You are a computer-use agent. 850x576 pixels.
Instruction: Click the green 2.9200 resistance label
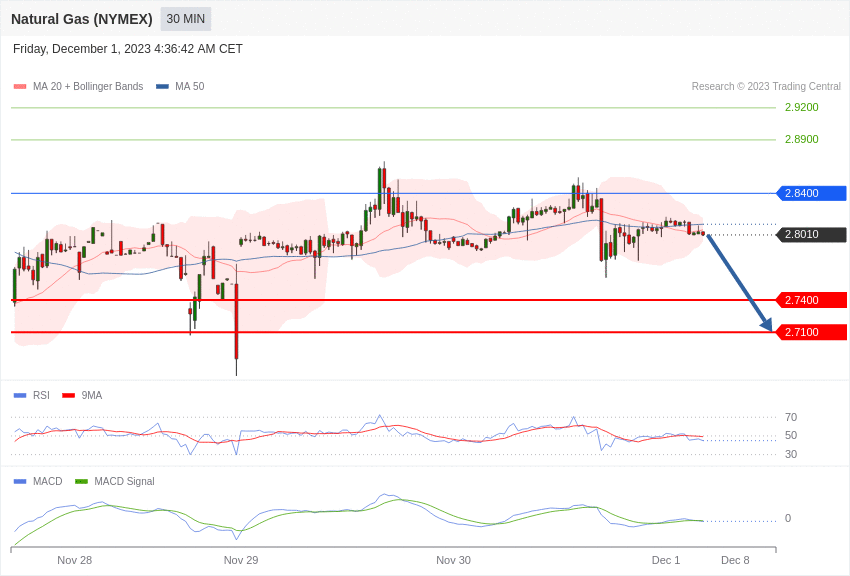pyautogui.click(x=801, y=107)
